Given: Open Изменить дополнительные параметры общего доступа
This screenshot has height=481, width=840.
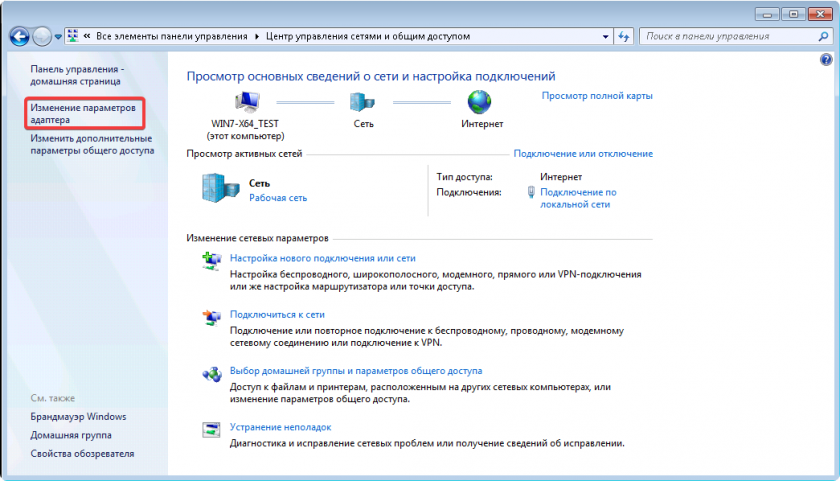Looking at the screenshot, I should (91, 144).
